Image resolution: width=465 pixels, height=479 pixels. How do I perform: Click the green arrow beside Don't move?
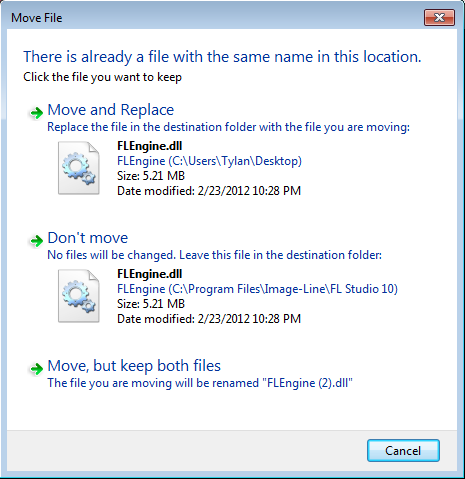click(36, 240)
